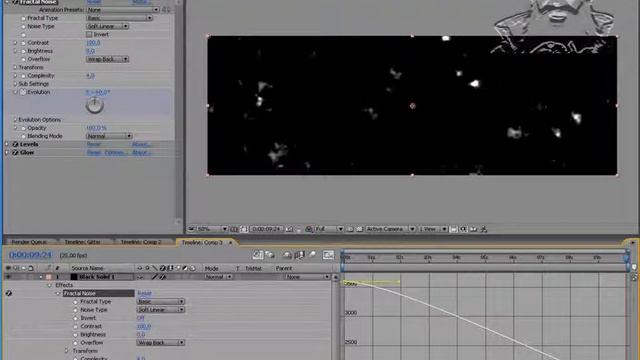Expand Transform group in Effect Controls

click(15, 68)
